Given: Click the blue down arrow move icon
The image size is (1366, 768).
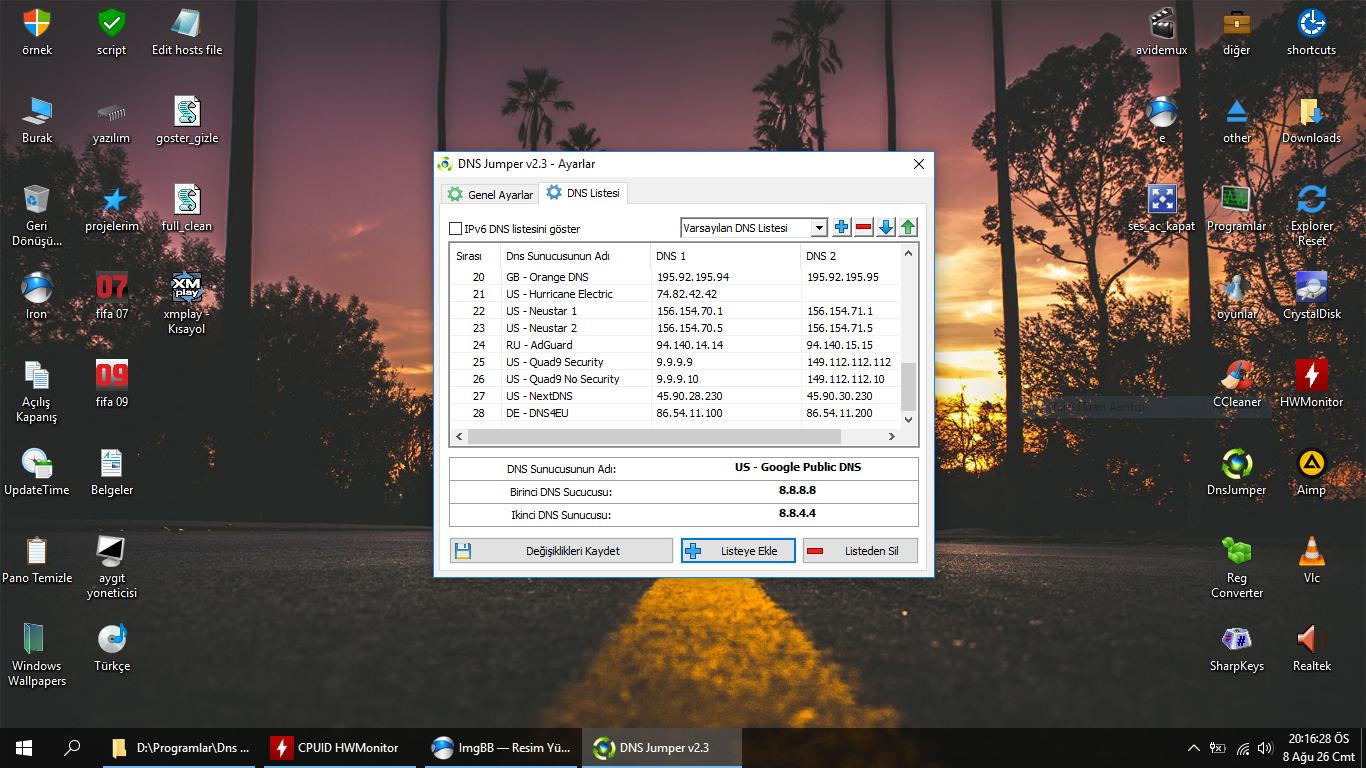Looking at the screenshot, I should pos(886,228).
